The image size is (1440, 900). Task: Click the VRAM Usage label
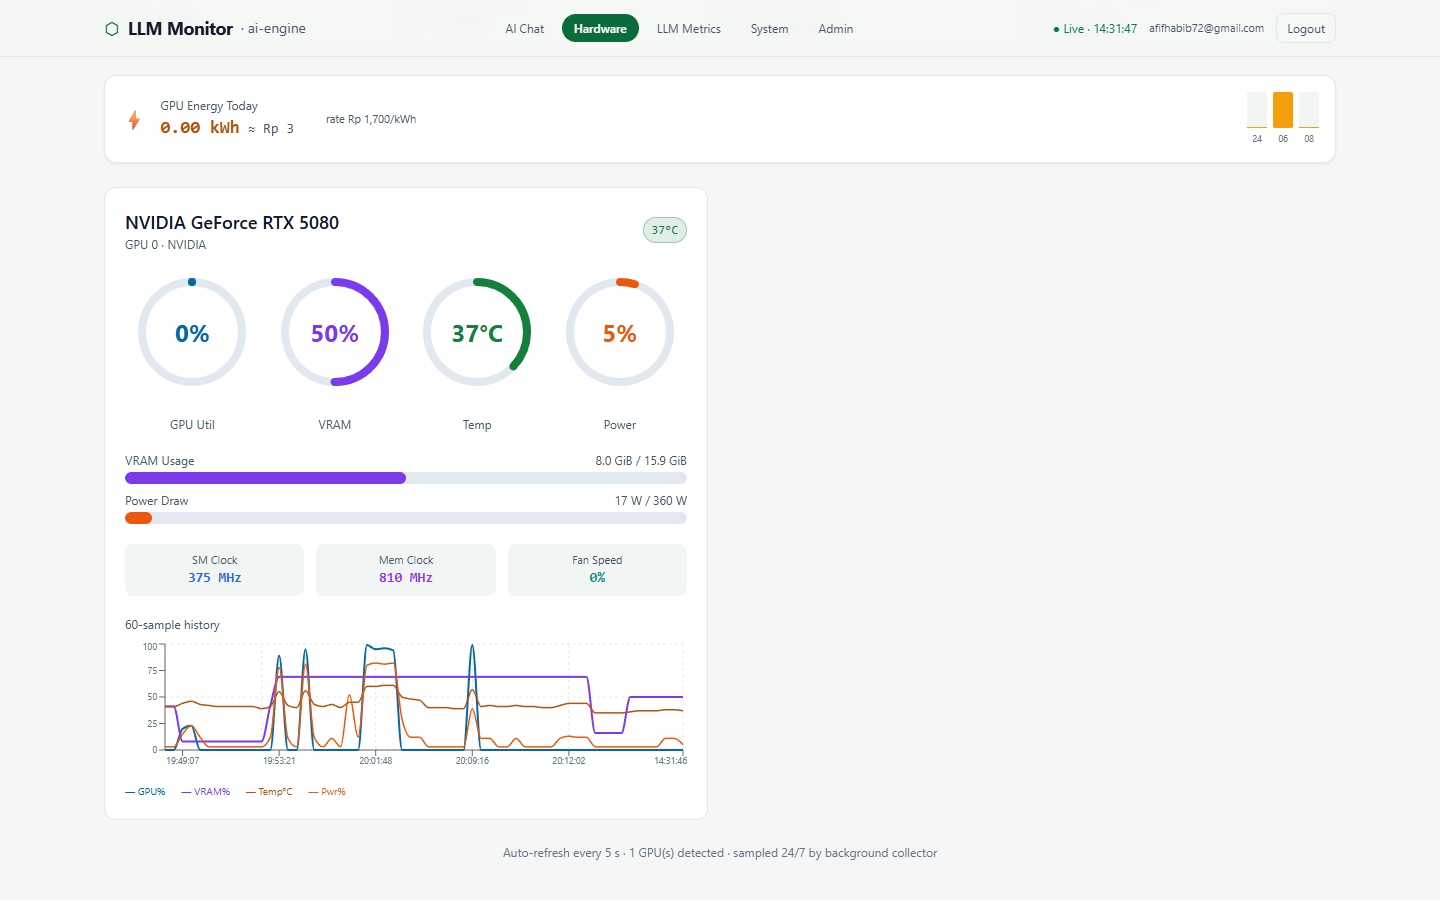tap(160, 461)
